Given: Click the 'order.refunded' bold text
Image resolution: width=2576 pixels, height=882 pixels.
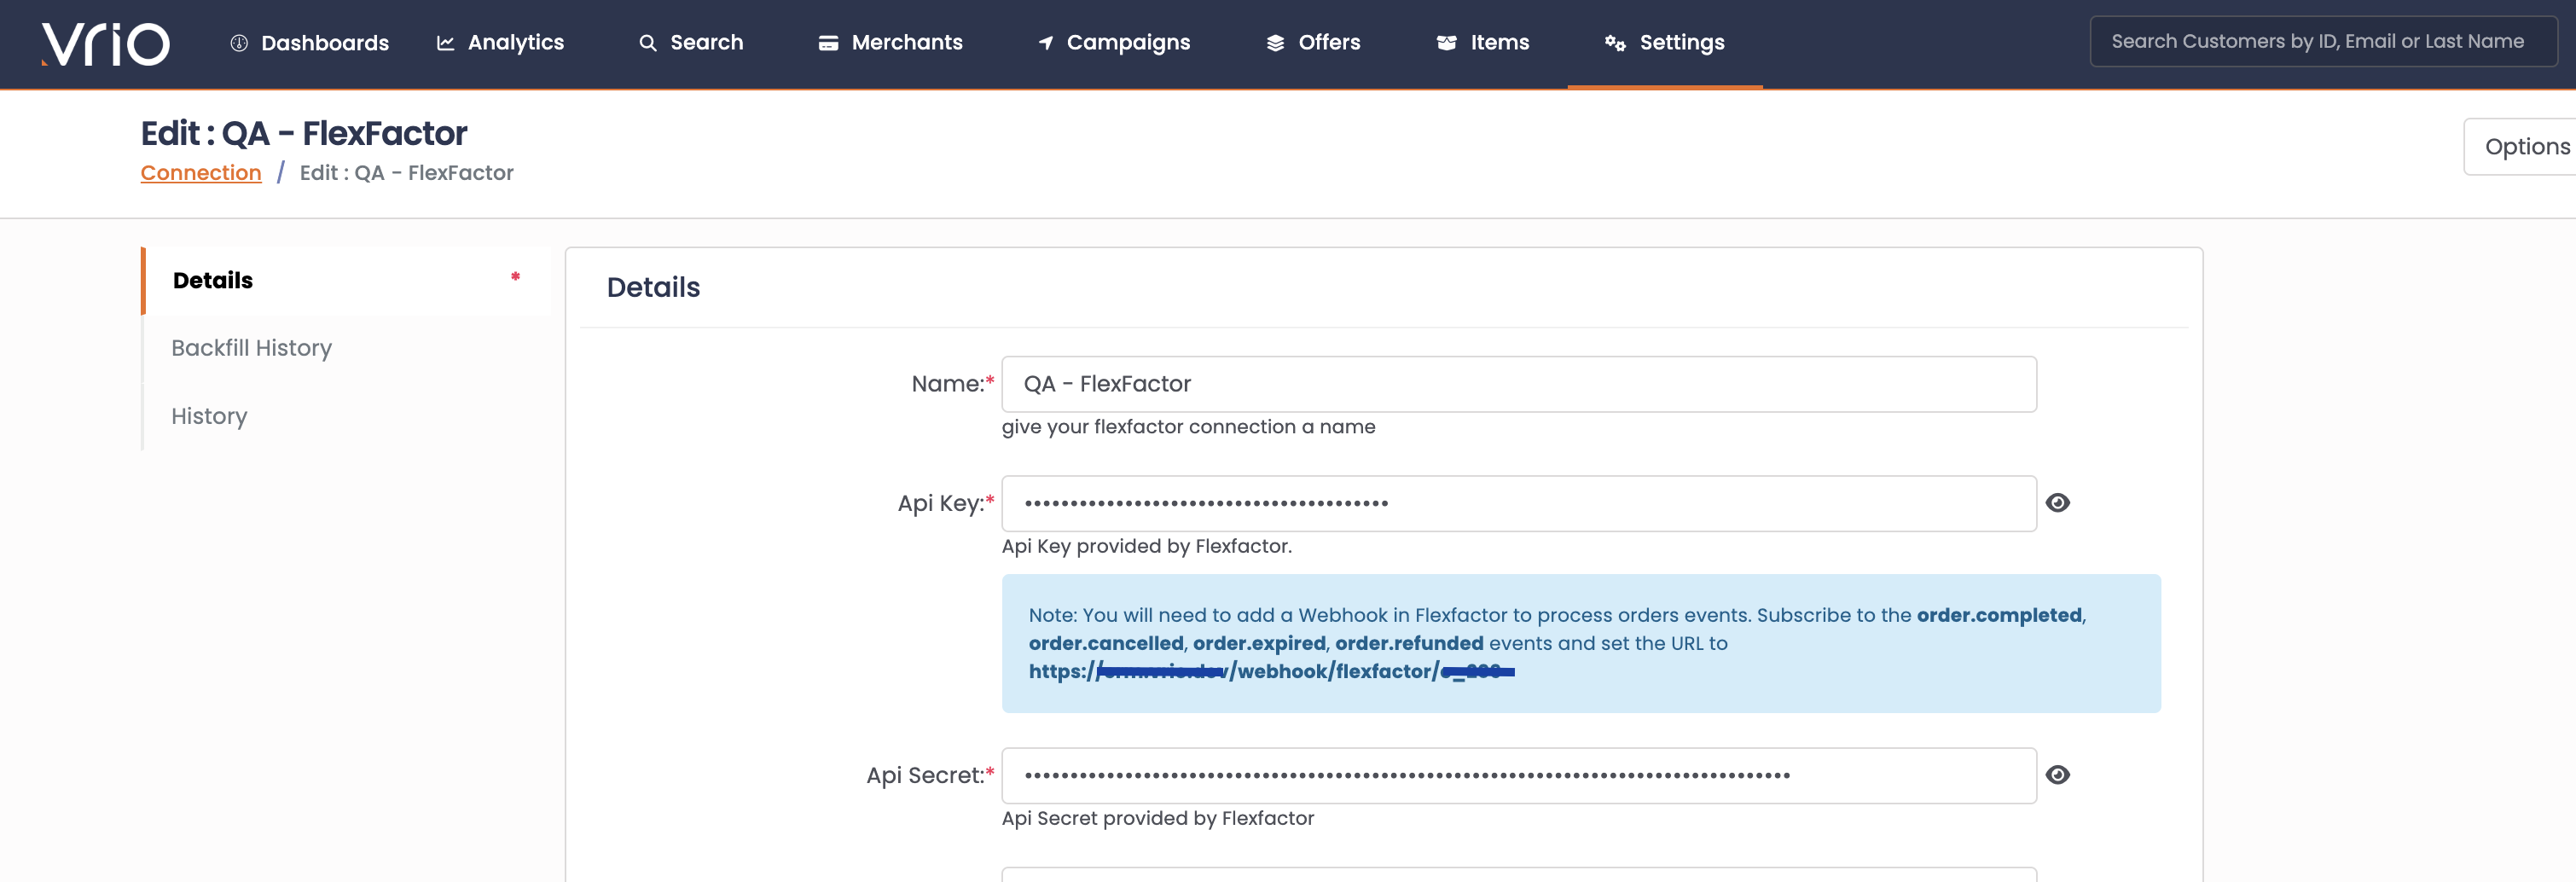Looking at the screenshot, I should click(1409, 643).
